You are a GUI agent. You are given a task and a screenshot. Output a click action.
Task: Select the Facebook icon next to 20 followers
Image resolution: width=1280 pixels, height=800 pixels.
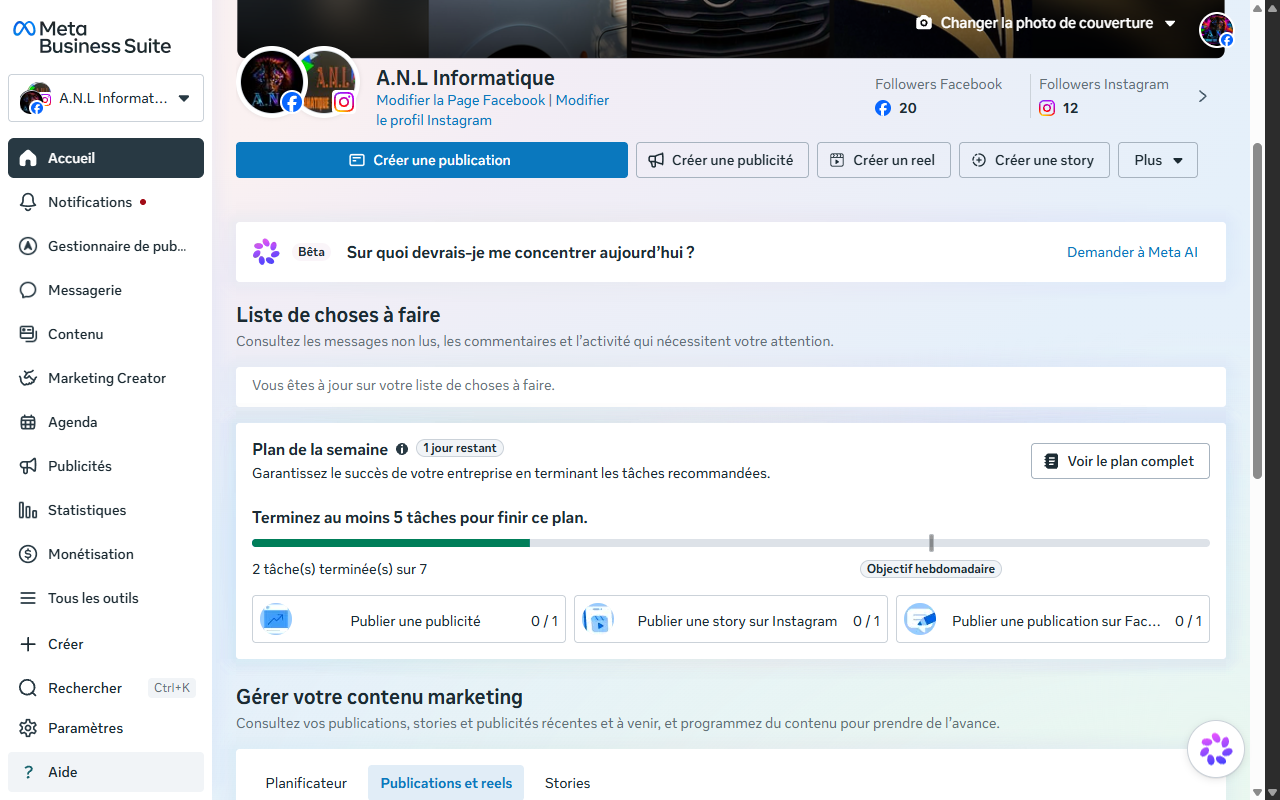[883, 108]
